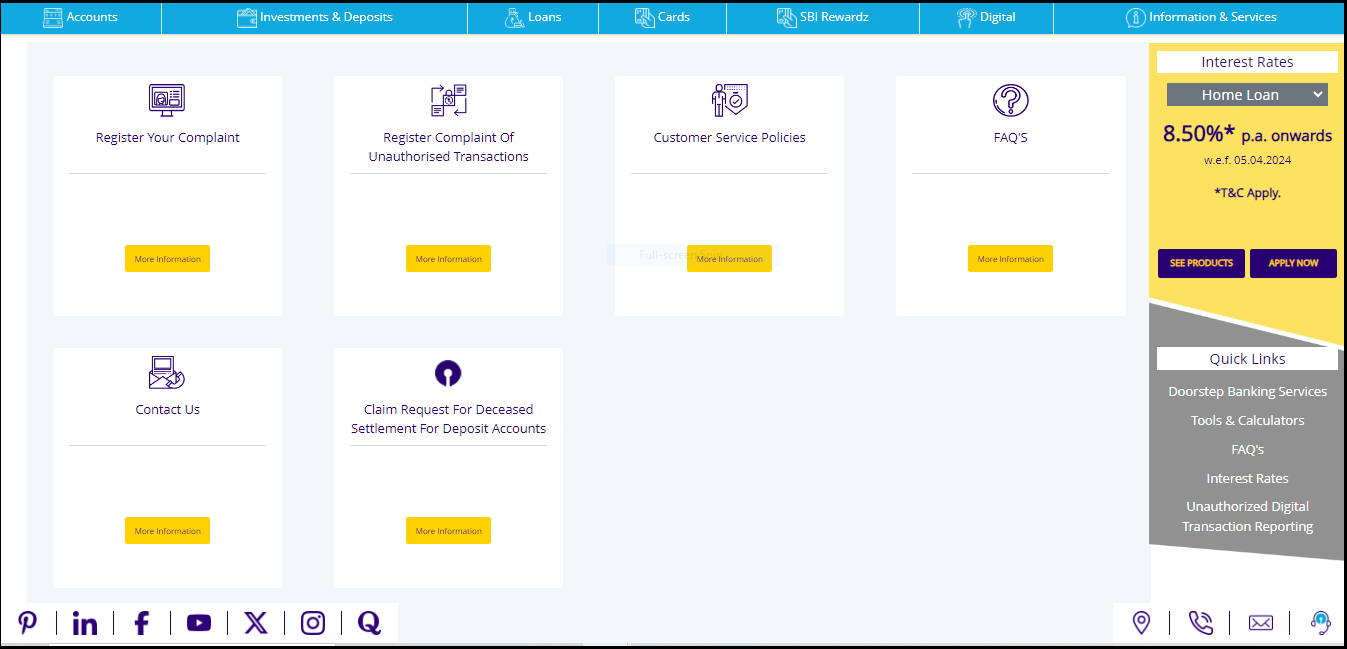Click the SEE PRODUCTS button
Viewport: 1347px width, 649px height.
click(1201, 263)
